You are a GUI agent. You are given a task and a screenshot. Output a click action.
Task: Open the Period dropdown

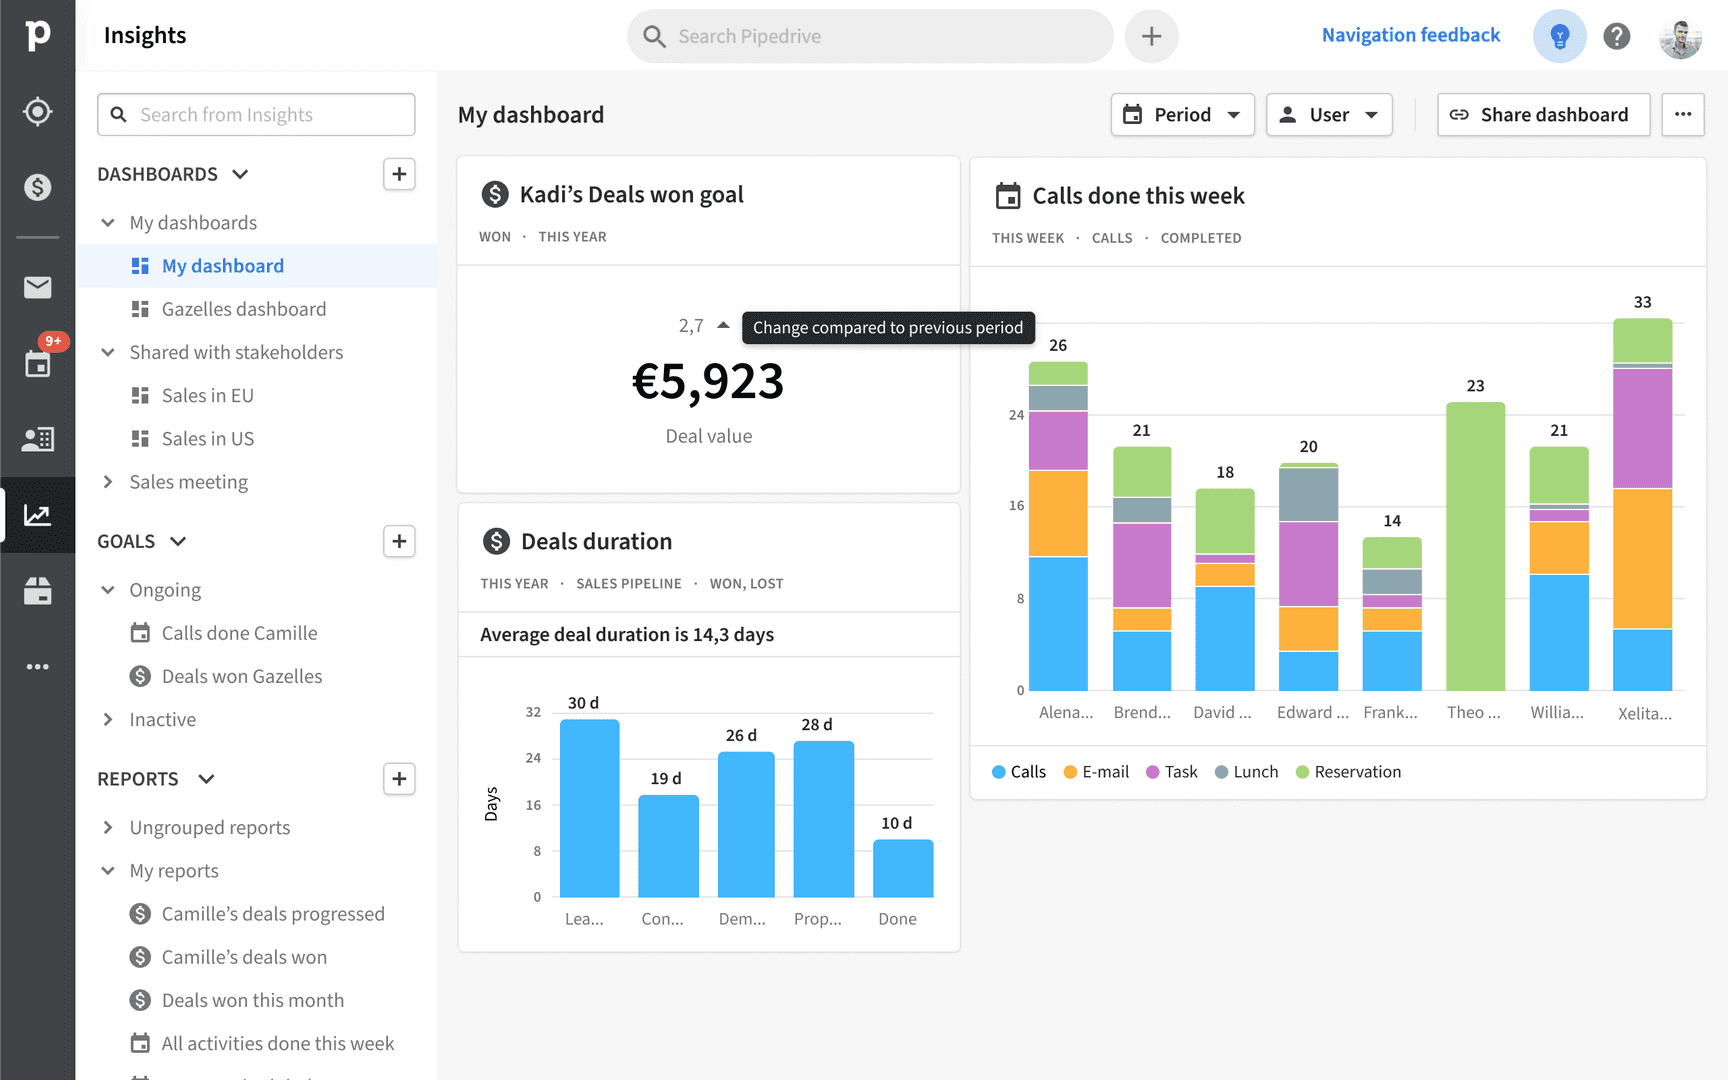click(x=1182, y=114)
